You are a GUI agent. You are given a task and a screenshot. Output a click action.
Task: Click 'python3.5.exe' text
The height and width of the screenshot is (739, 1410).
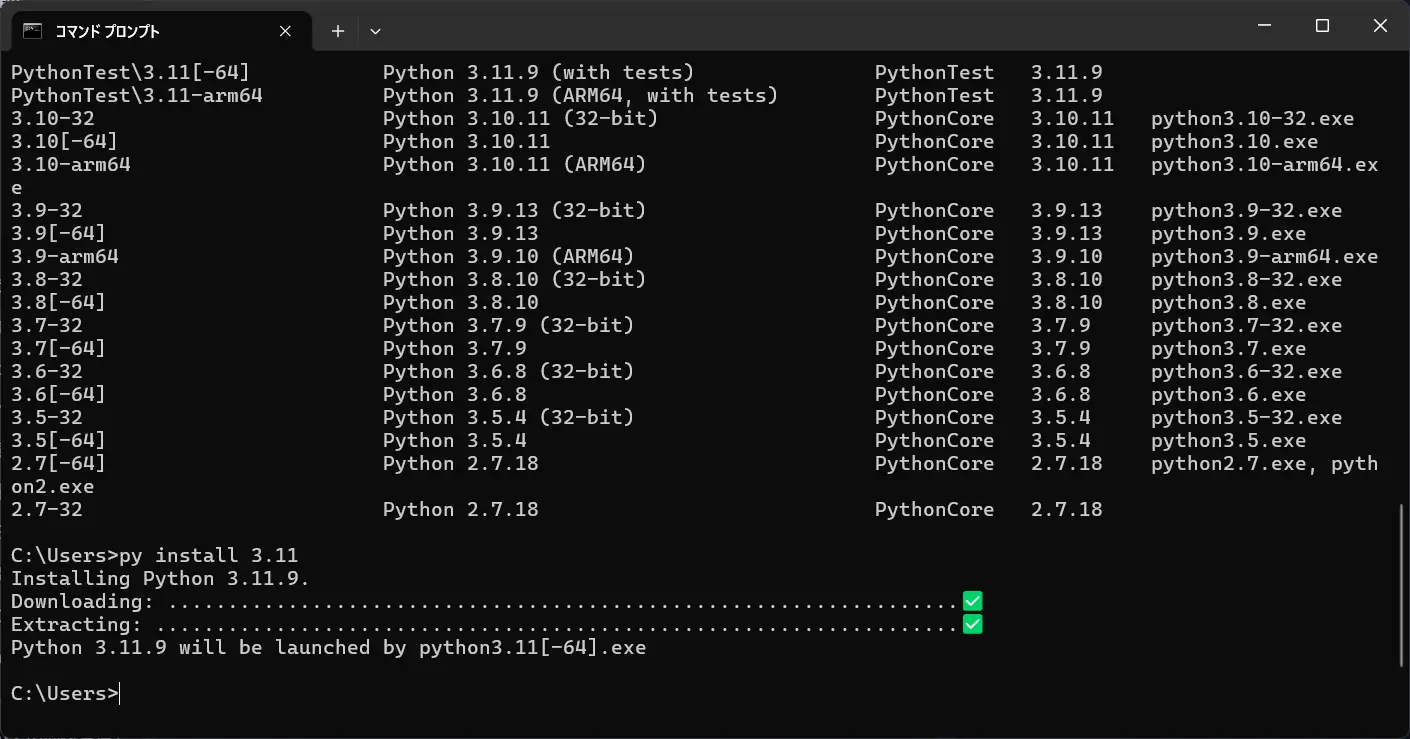(x=1228, y=440)
